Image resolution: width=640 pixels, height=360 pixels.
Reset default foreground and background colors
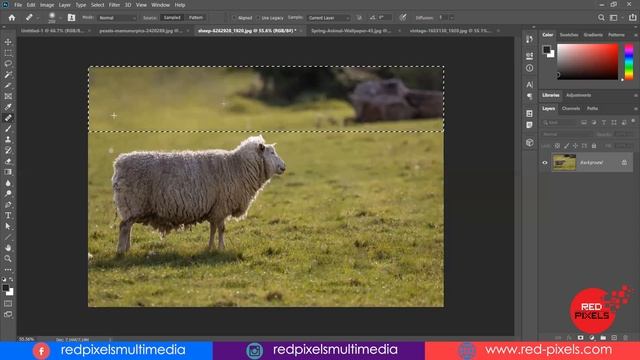pos(4,280)
